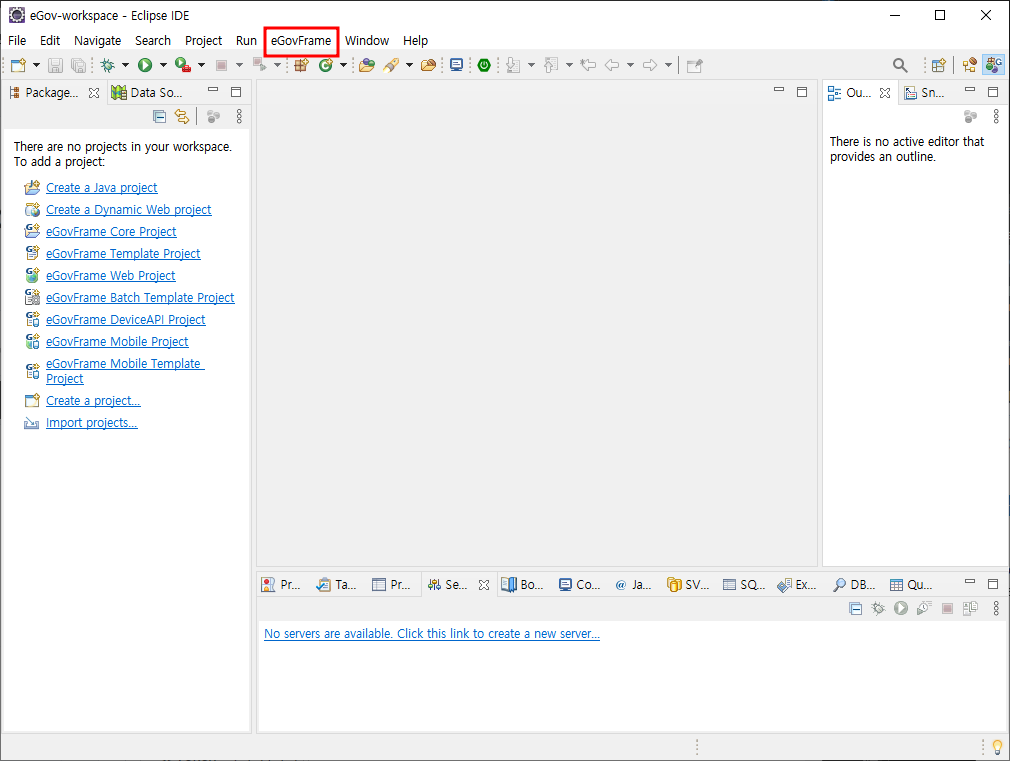
Task: Click the Open Perspective icon
Action: (x=939, y=65)
